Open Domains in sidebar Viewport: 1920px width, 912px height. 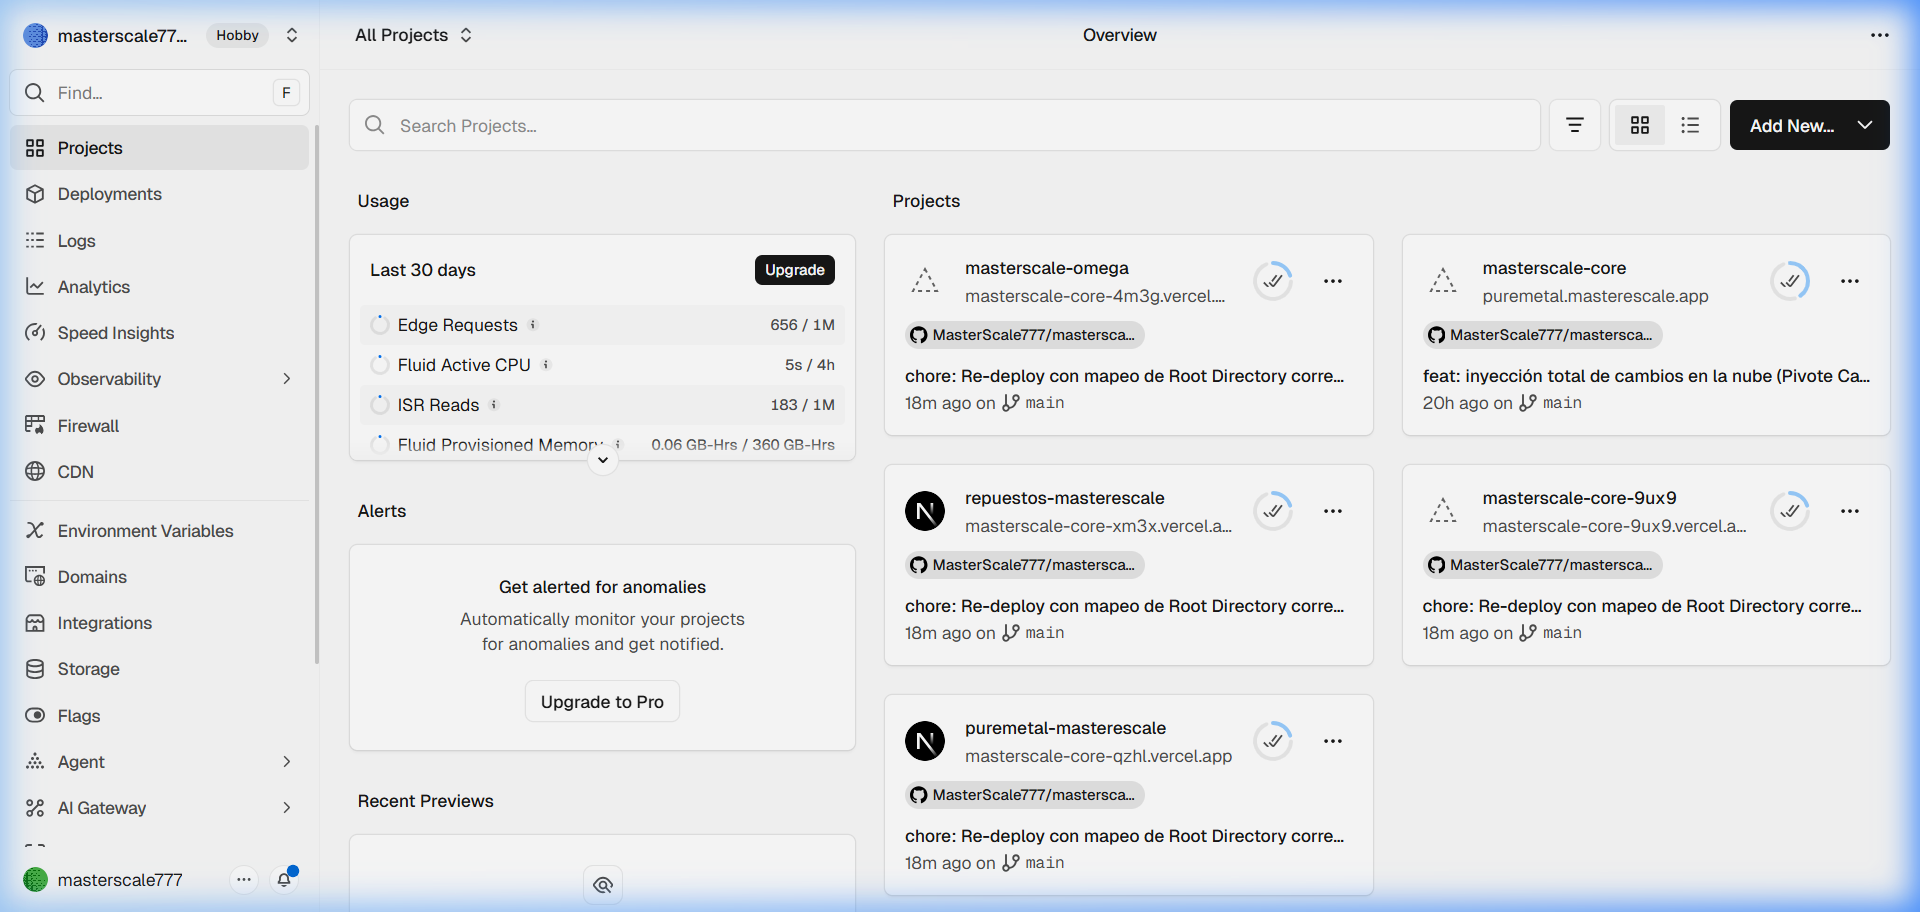coord(160,577)
